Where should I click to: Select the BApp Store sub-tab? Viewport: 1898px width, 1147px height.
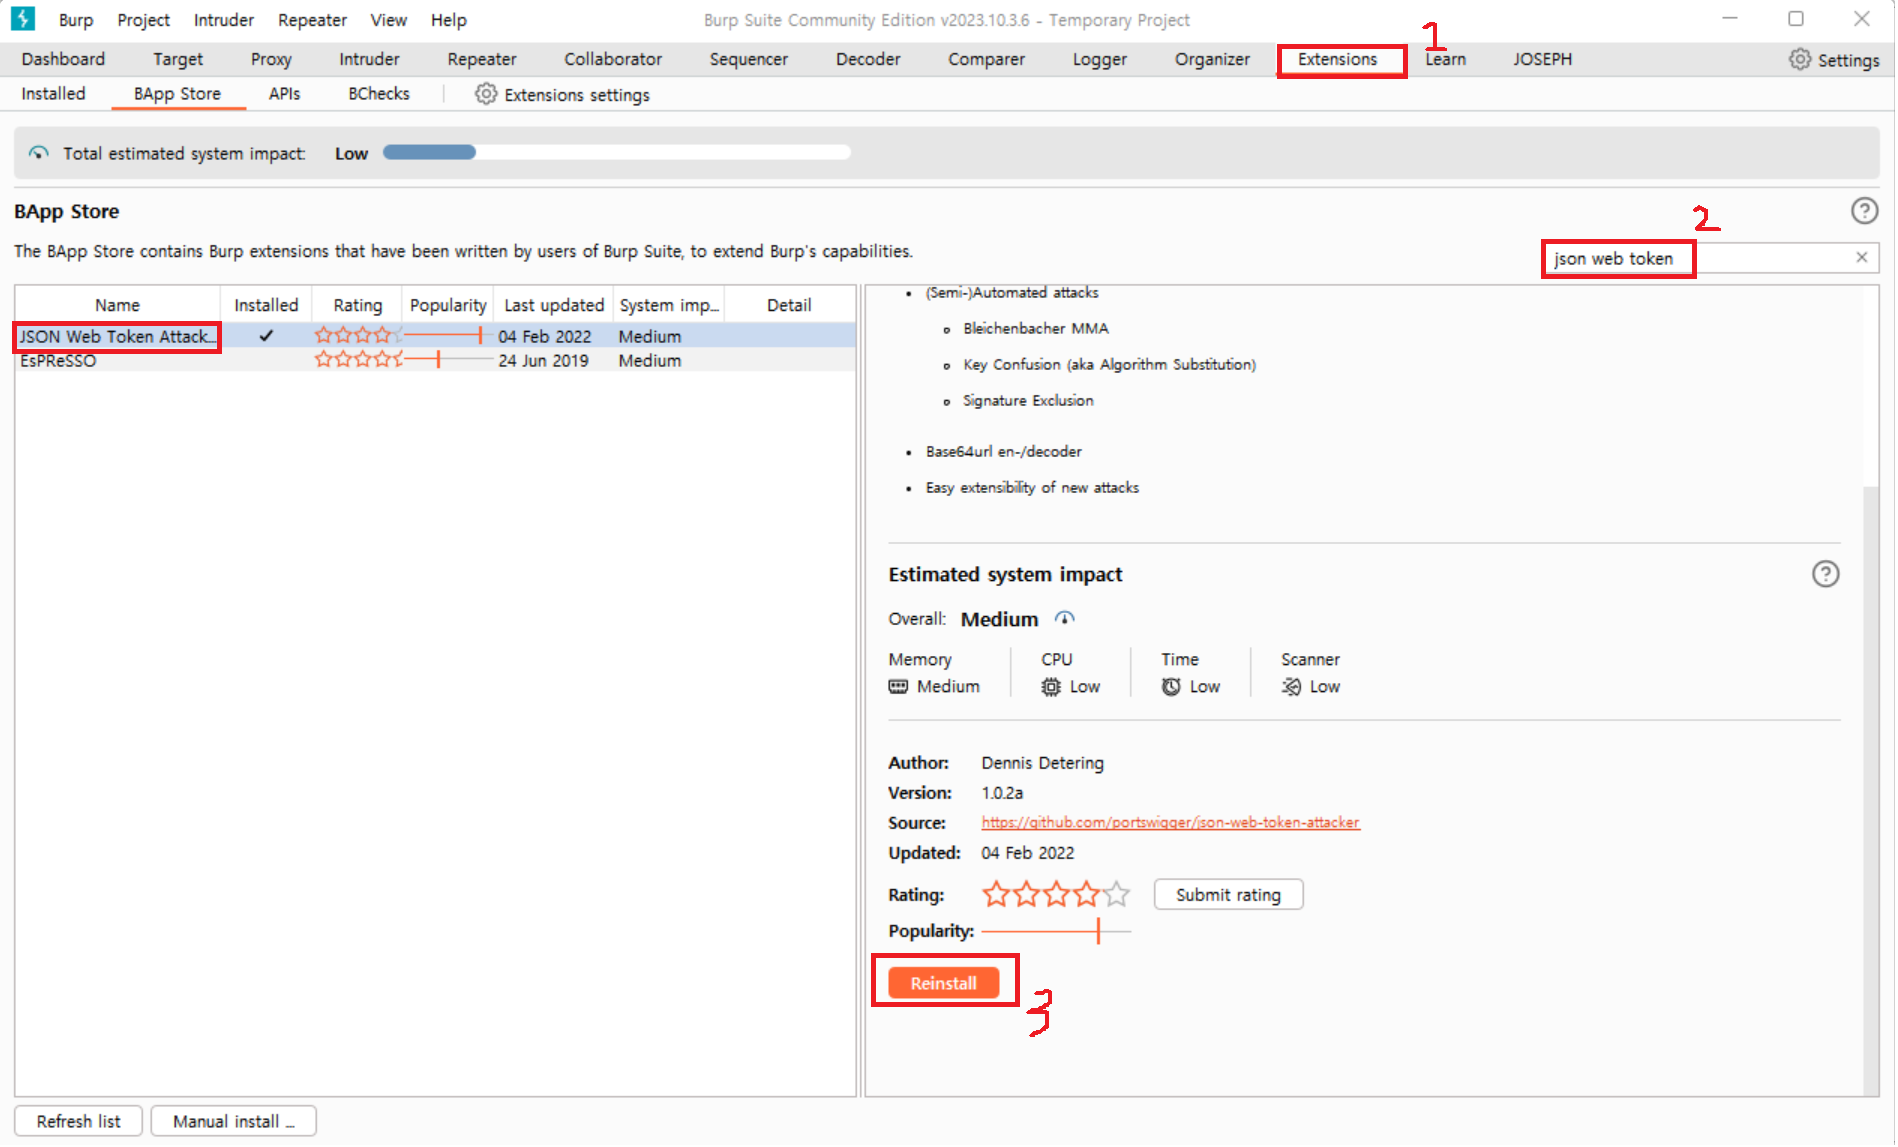[178, 93]
